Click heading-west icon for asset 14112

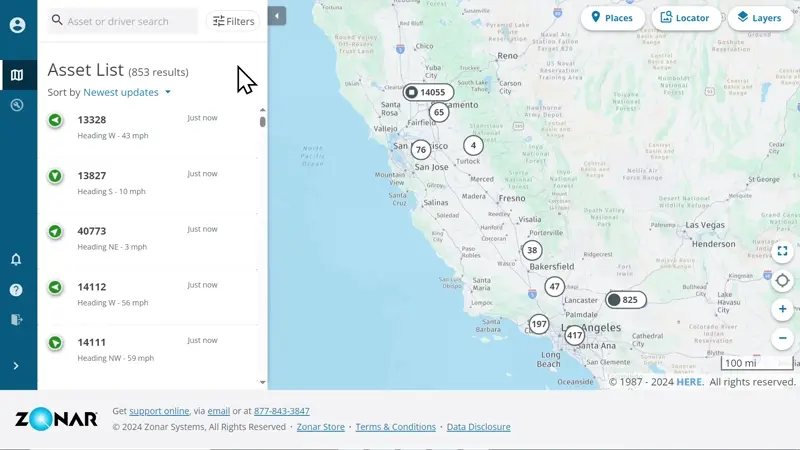click(55, 287)
